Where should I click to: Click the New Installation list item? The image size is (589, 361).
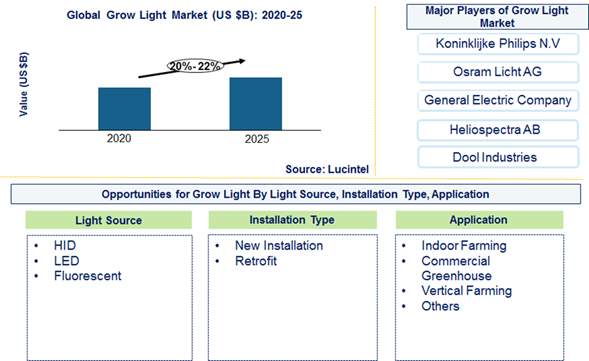click(279, 246)
